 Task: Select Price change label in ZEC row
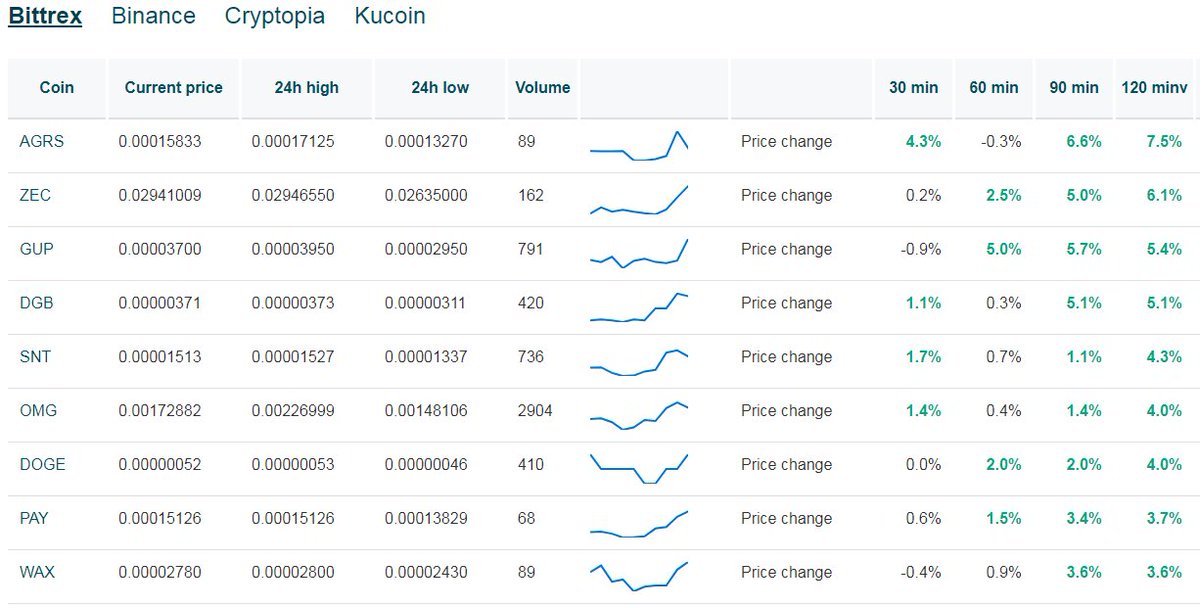[x=786, y=196]
